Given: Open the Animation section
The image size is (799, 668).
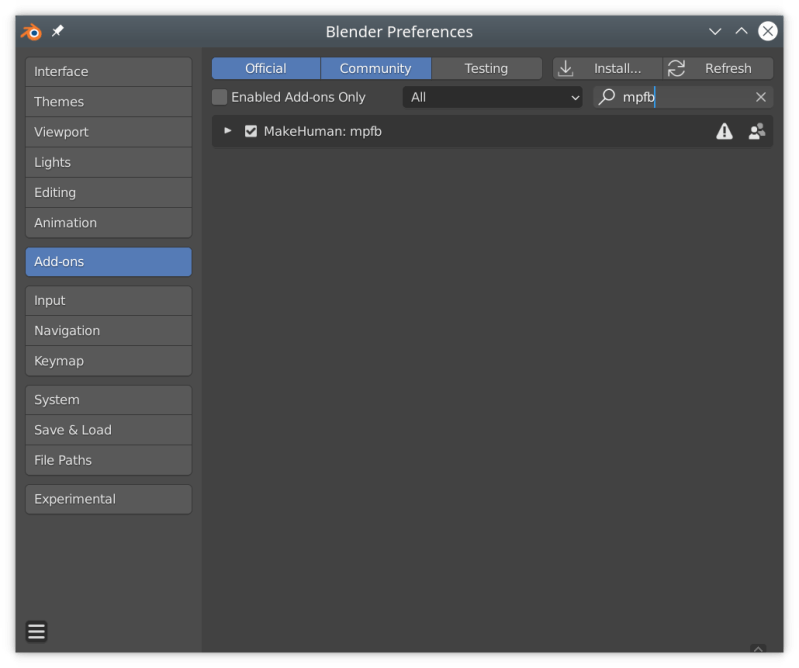Looking at the screenshot, I should point(109,223).
